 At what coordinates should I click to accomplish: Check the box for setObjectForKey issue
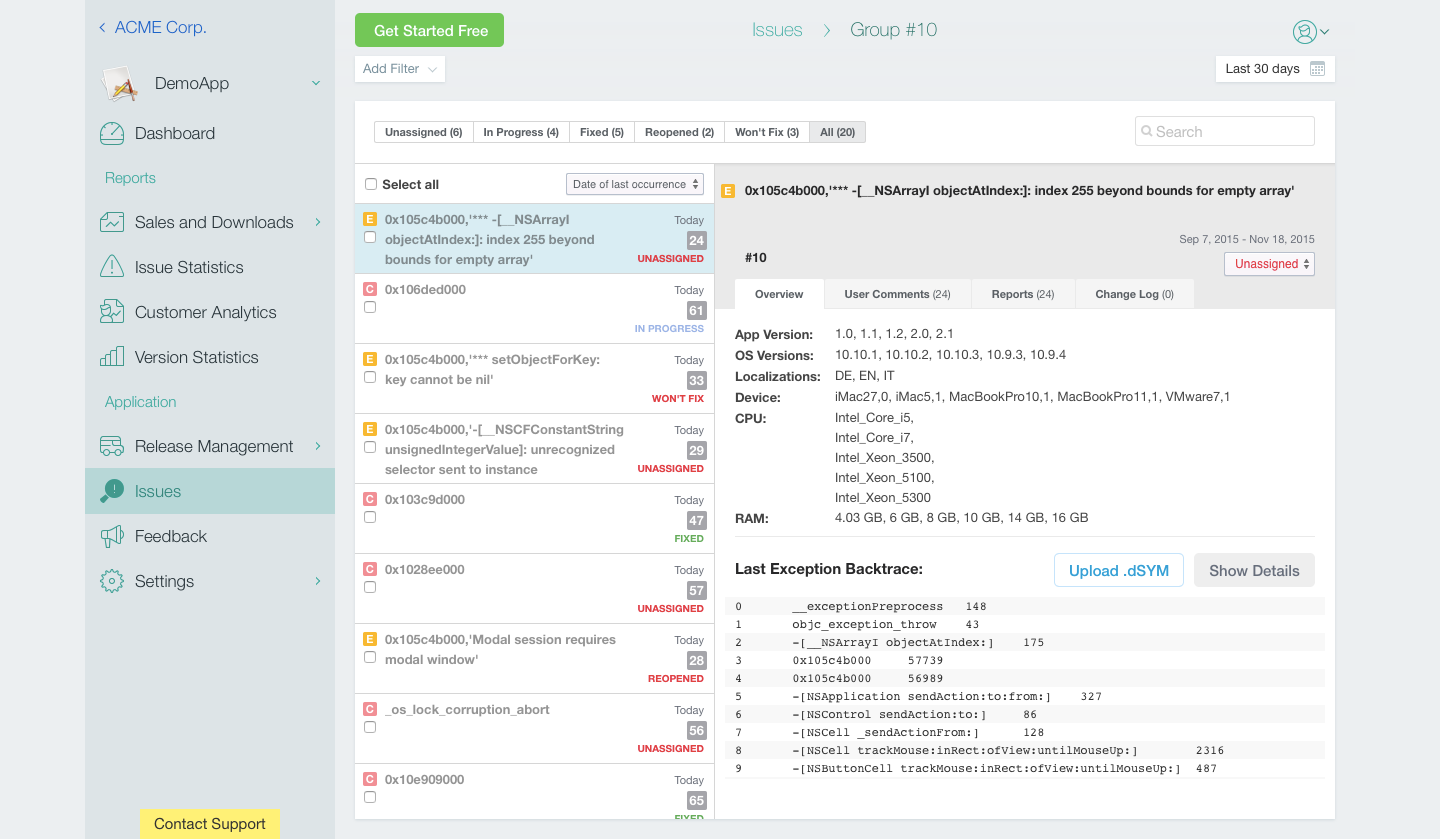point(370,377)
